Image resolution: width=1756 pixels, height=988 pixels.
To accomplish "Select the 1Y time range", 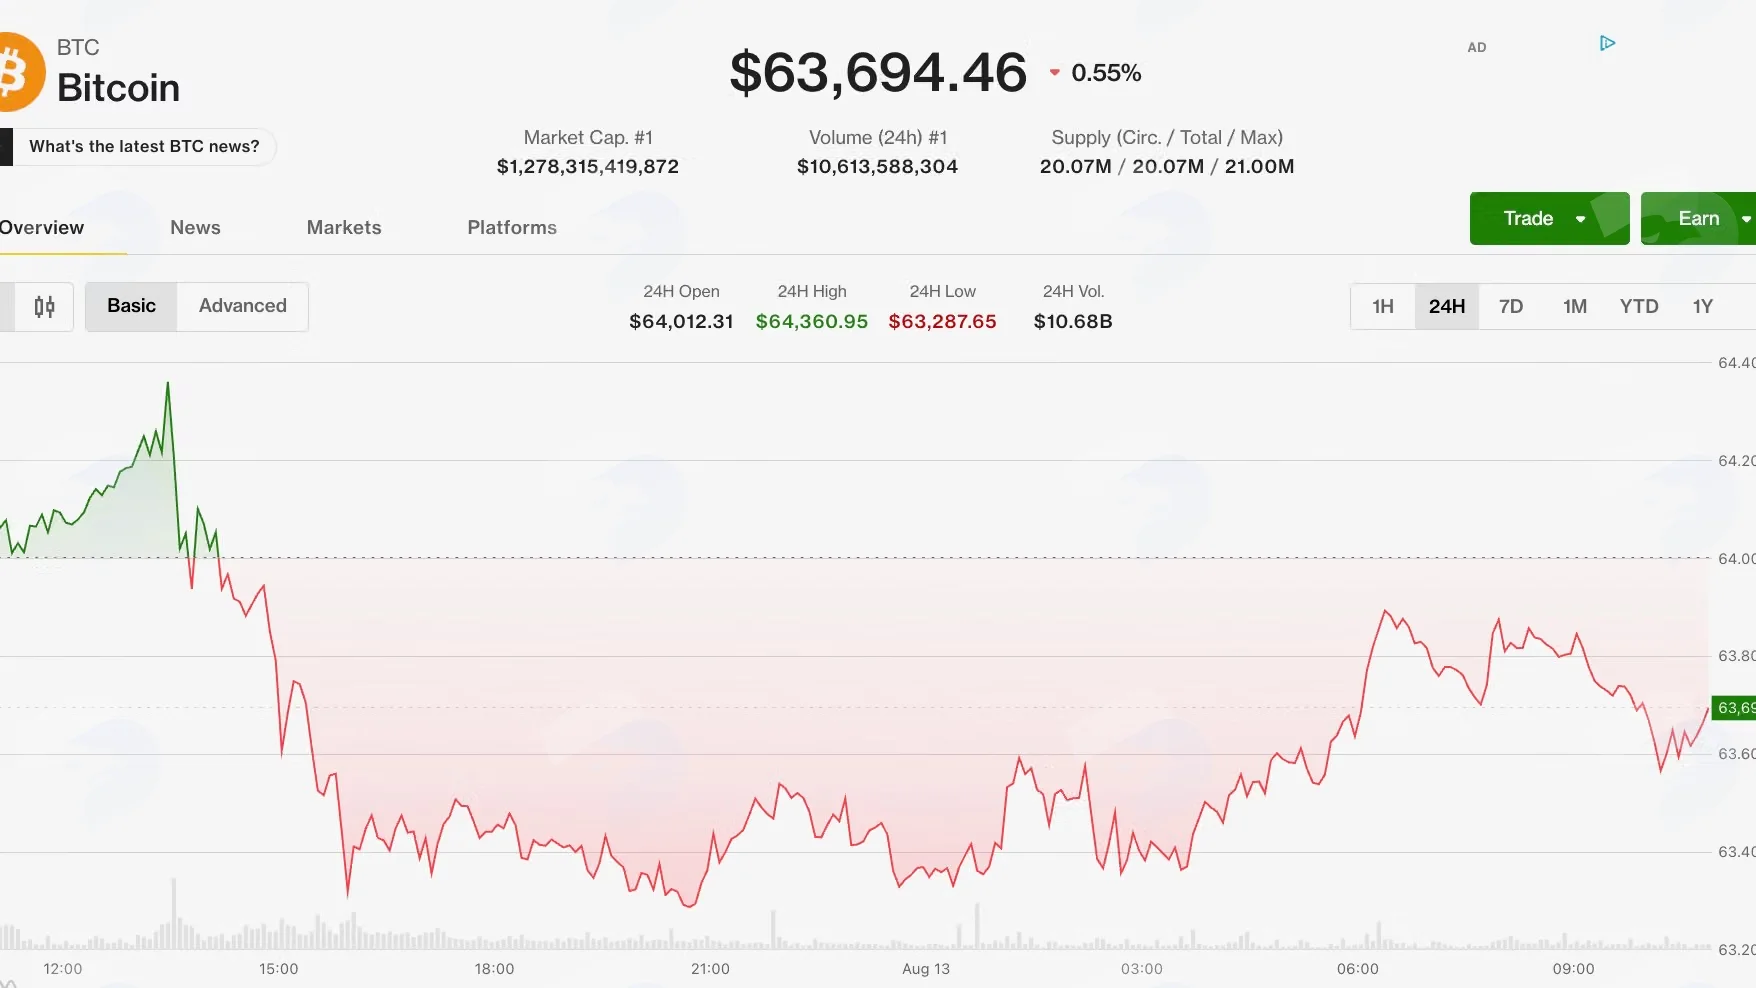I will pyautogui.click(x=1703, y=307).
